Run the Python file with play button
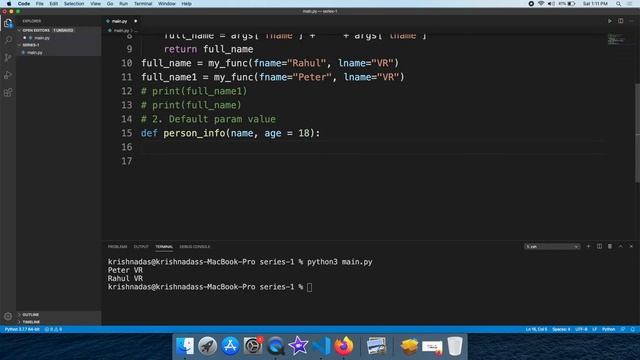This screenshot has width=640, height=360. pyautogui.click(x=610, y=21)
